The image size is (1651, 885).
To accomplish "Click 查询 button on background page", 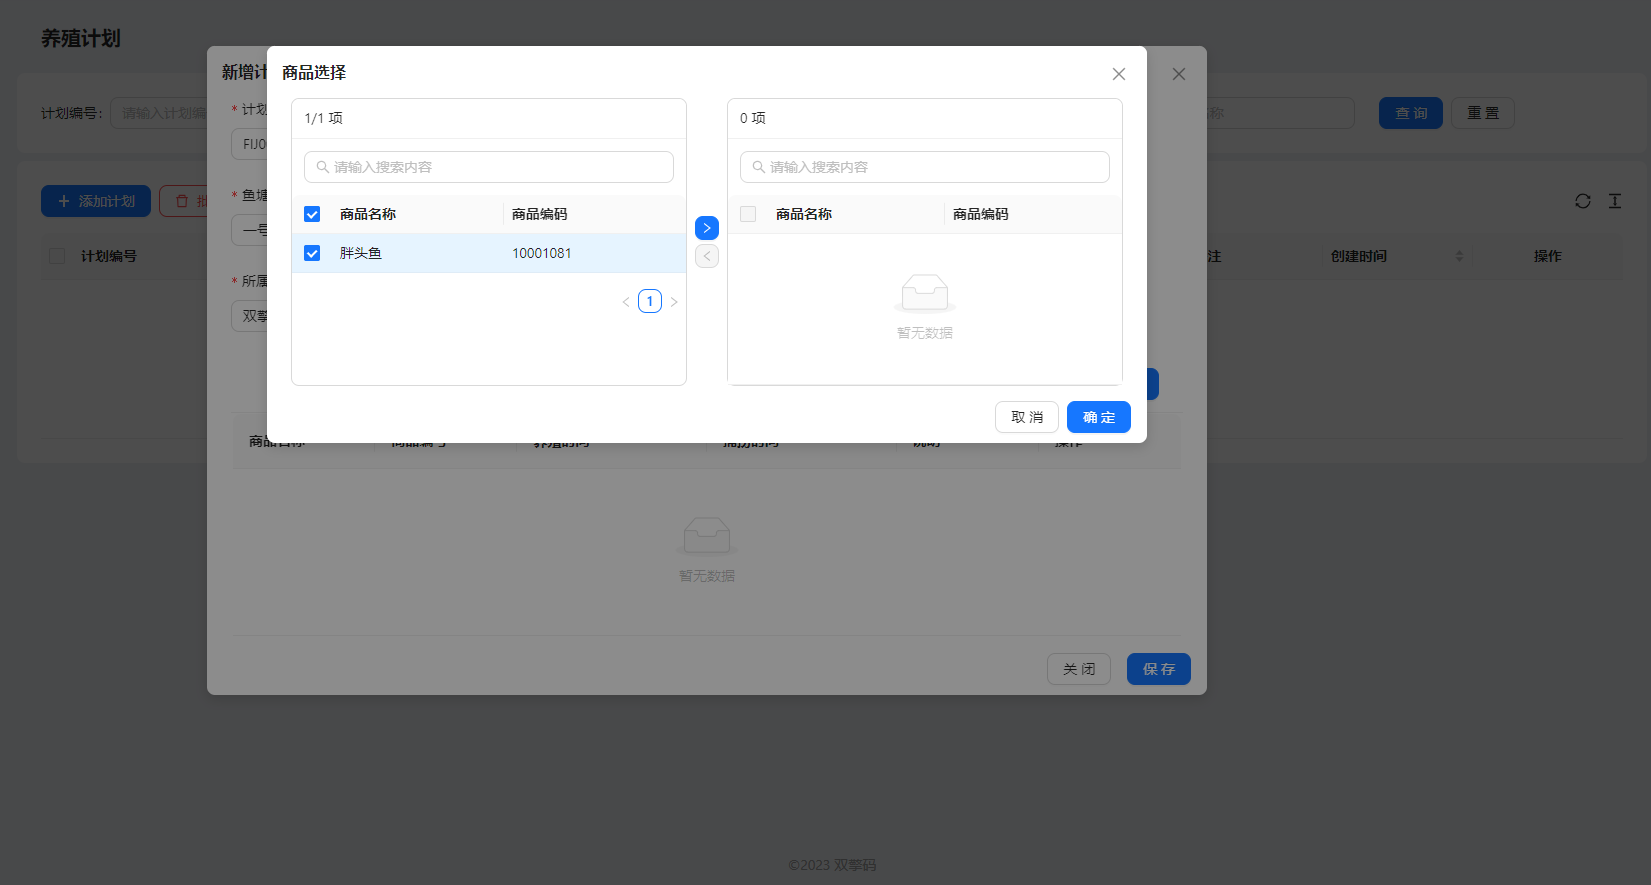I will coord(1411,113).
